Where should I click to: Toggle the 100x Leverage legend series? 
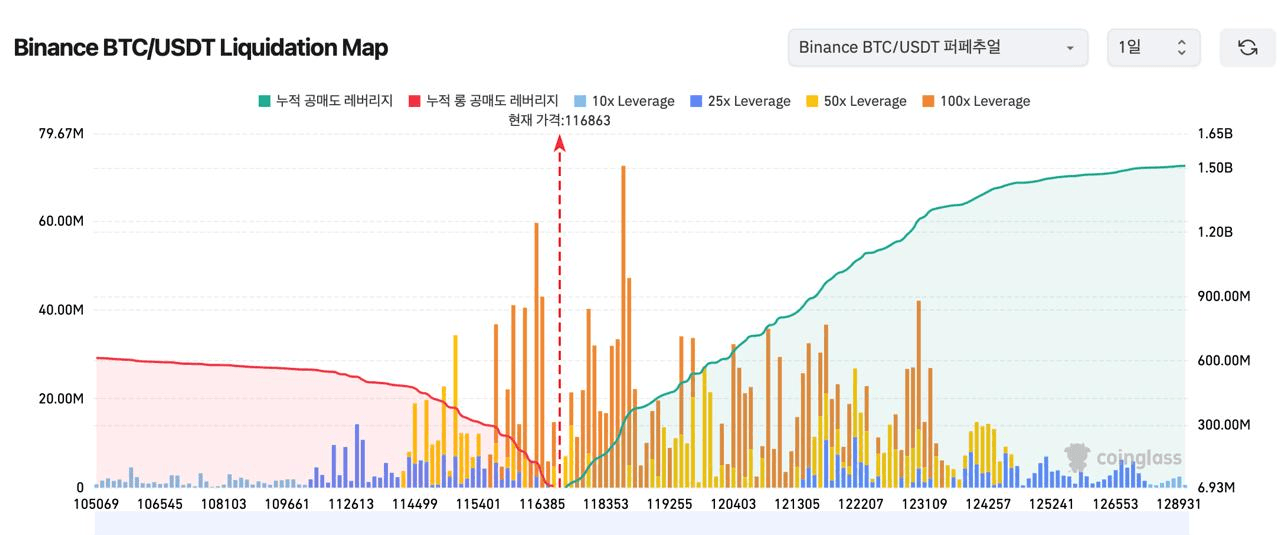[976, 101]
